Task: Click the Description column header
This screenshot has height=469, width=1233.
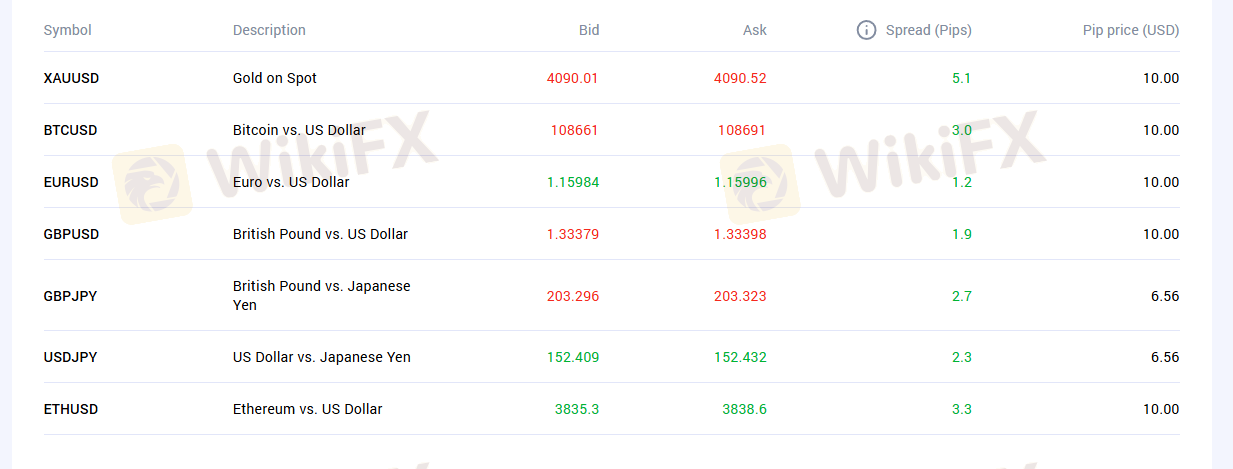Action: click(x=270, y=30)
